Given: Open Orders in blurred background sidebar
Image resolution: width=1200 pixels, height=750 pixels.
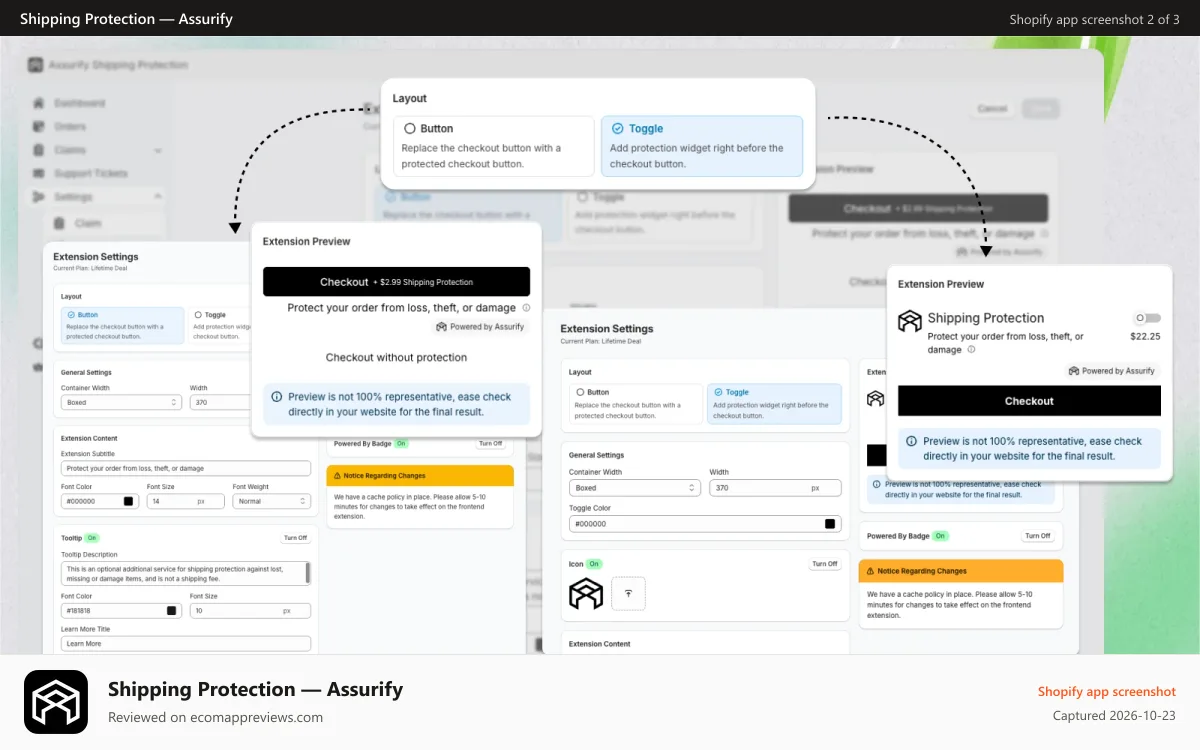Looking at the screenshot, I should point(70,127).
